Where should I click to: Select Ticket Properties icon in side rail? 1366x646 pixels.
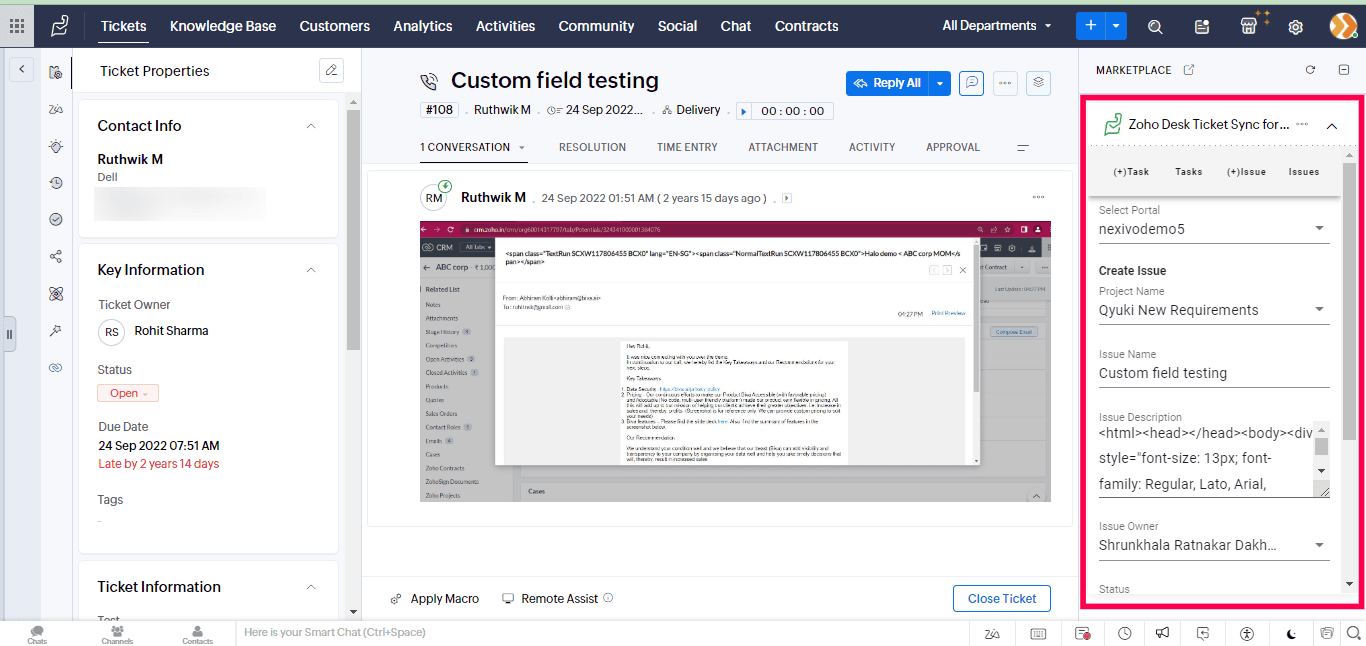pyautogui.click(x=56, y=72)
